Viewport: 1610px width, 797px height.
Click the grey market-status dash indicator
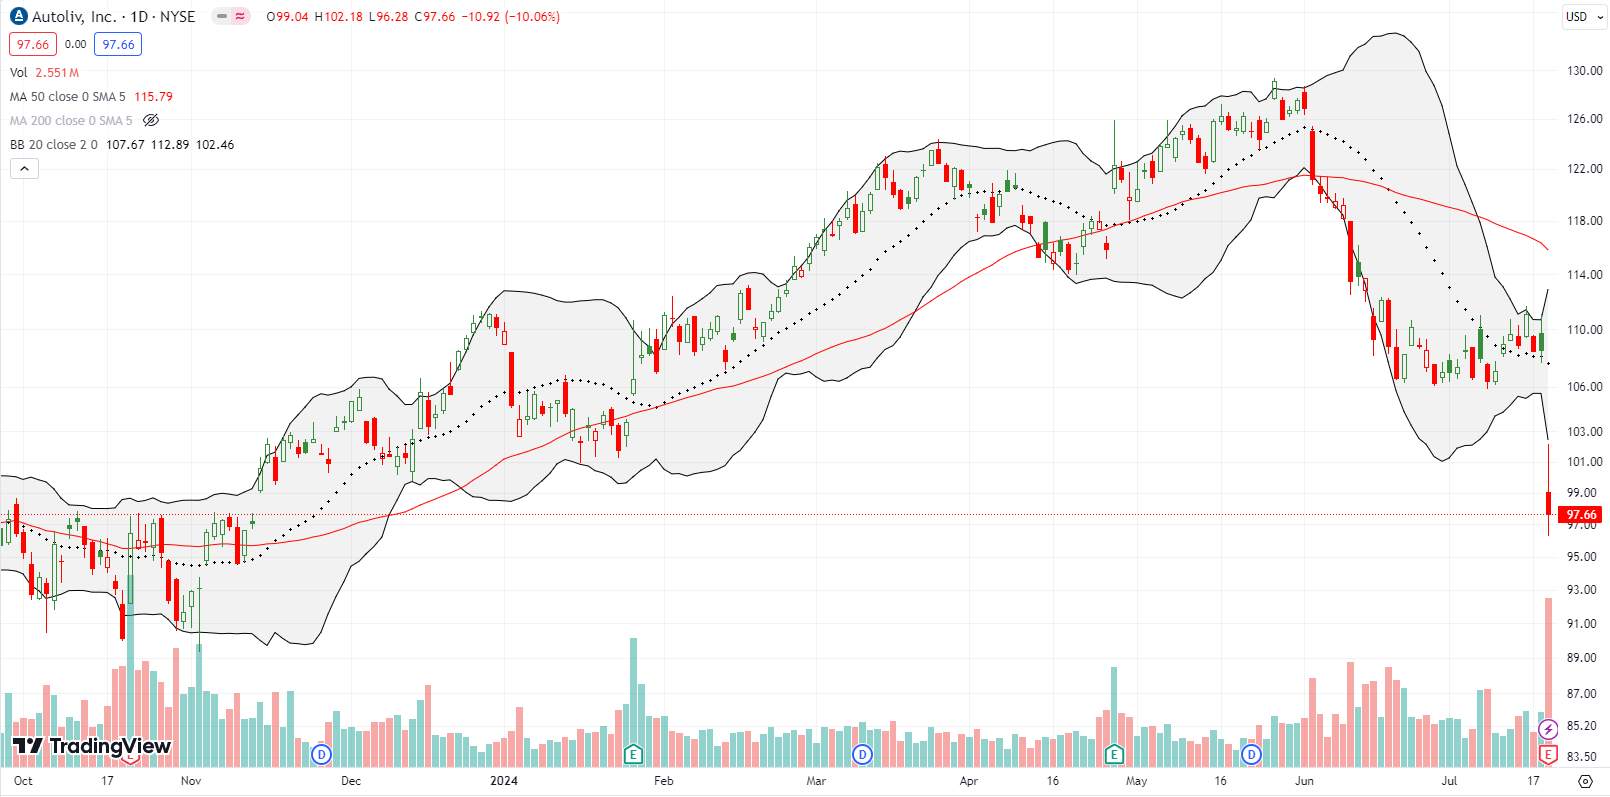pos(222,16)
